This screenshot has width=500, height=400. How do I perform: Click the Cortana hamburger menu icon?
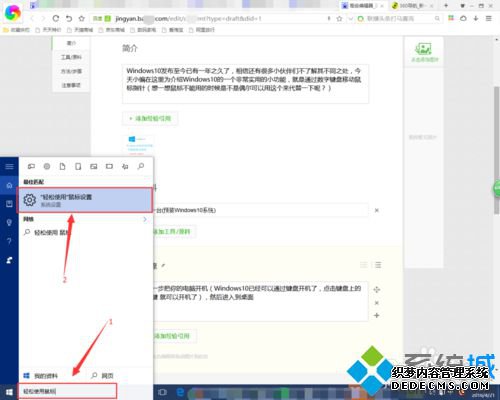coord(9,166)
